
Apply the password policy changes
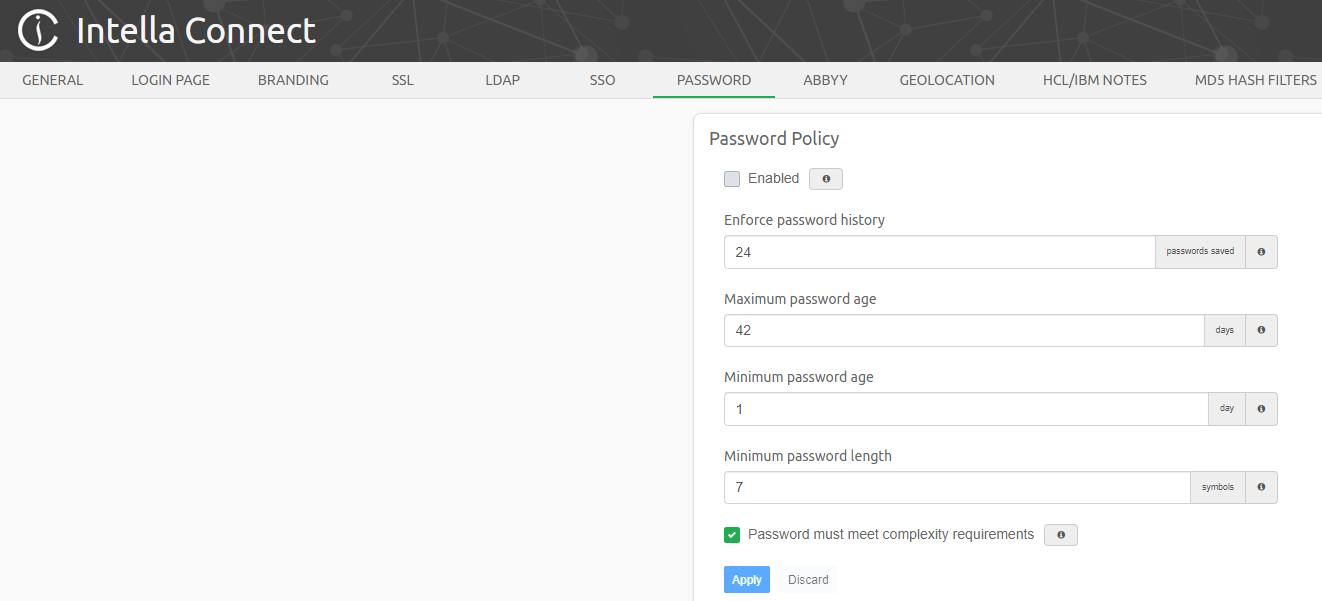[x=746, y=579]
